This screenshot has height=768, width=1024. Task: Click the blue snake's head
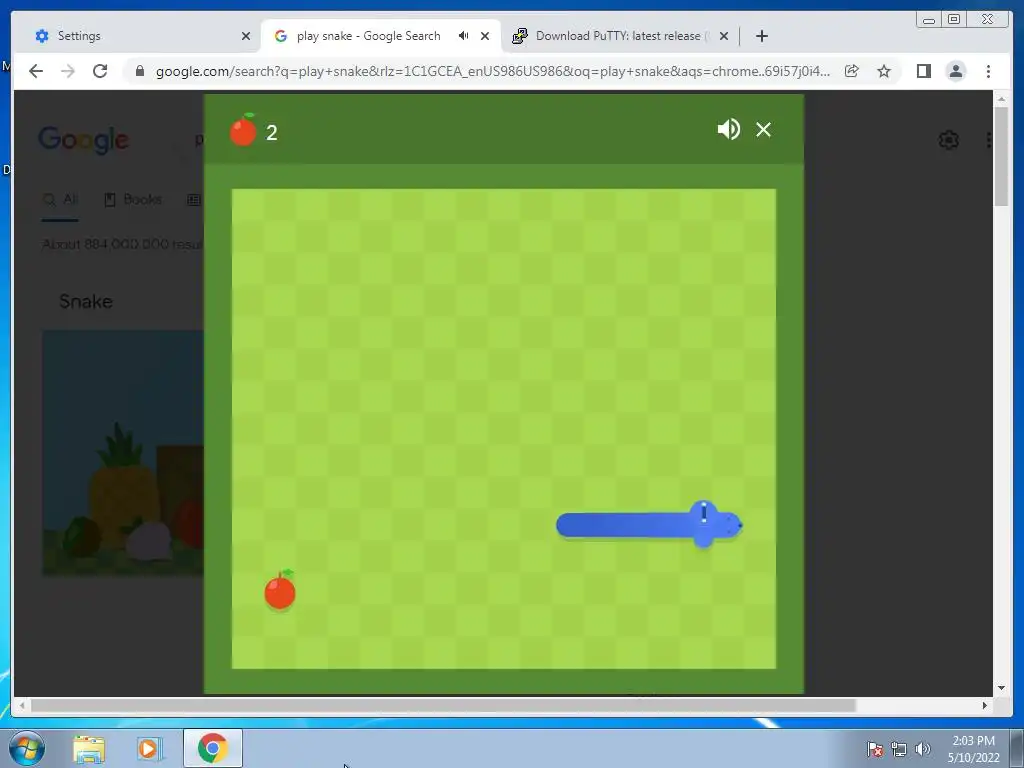point(717,524)
